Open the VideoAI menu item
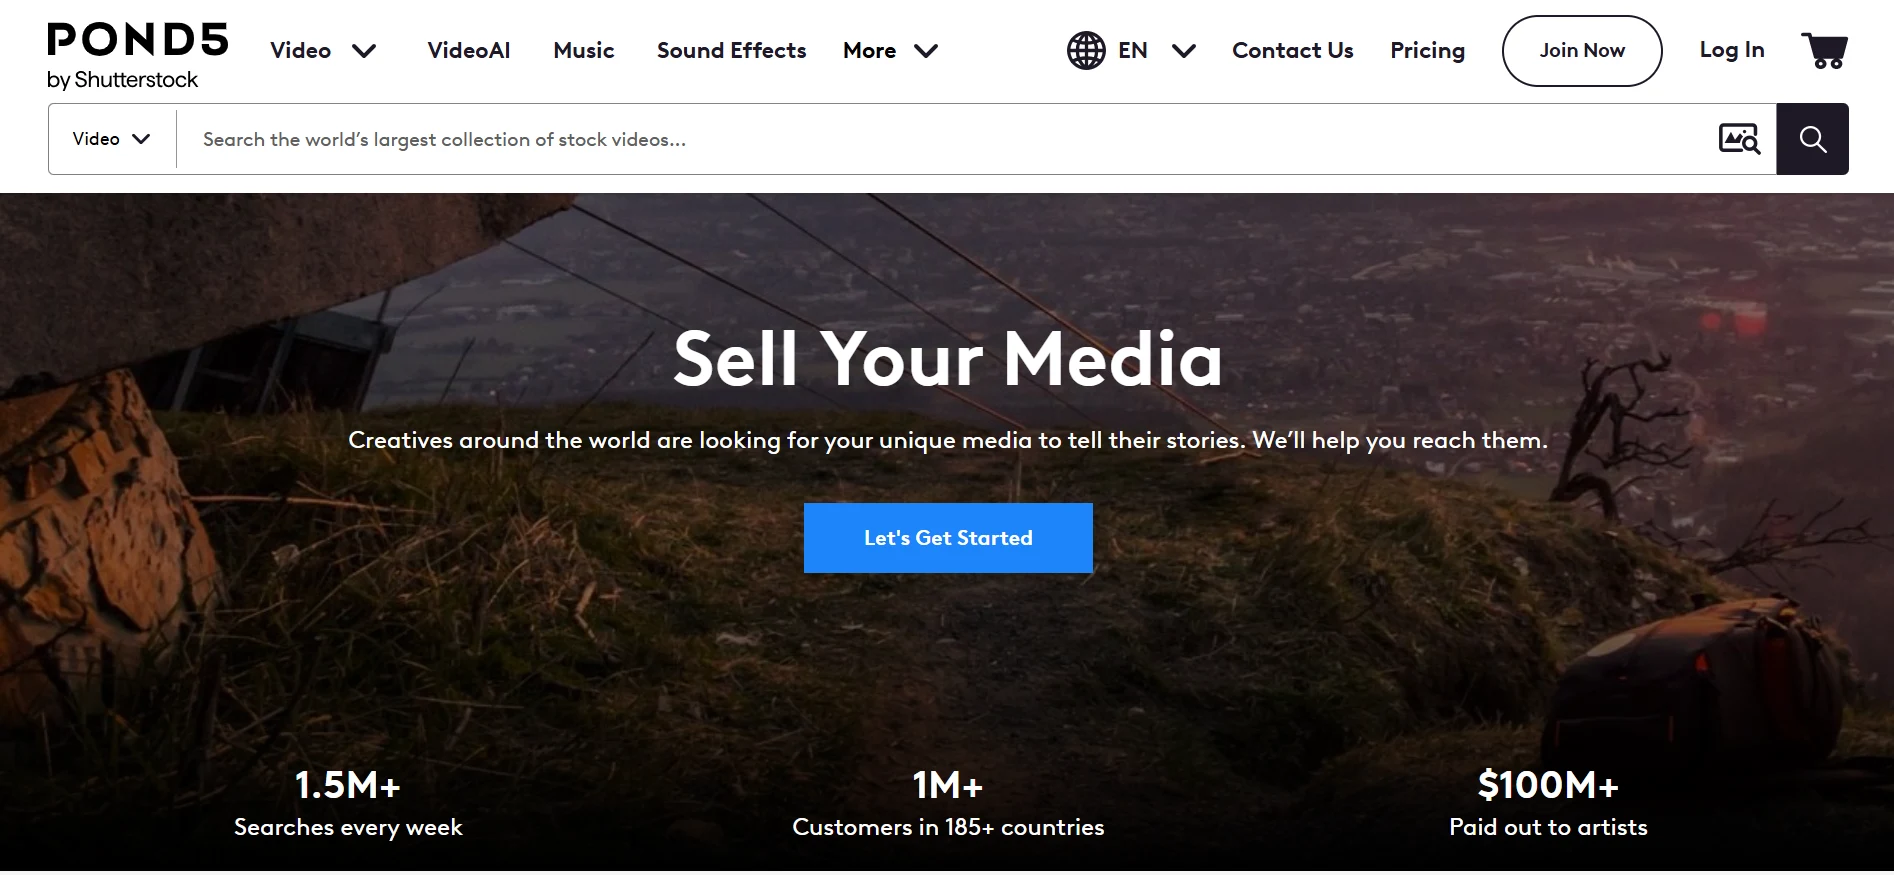Viewport: 1894px width, 875px height. 469,50
